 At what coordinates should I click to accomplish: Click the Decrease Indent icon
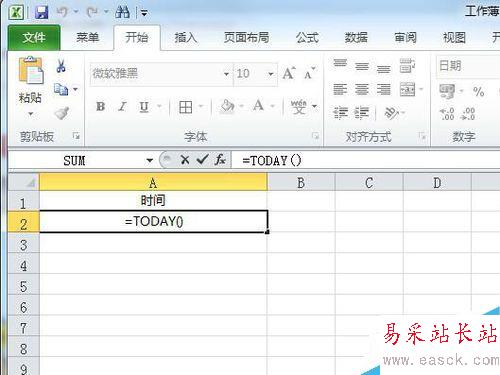coord(340,113)
